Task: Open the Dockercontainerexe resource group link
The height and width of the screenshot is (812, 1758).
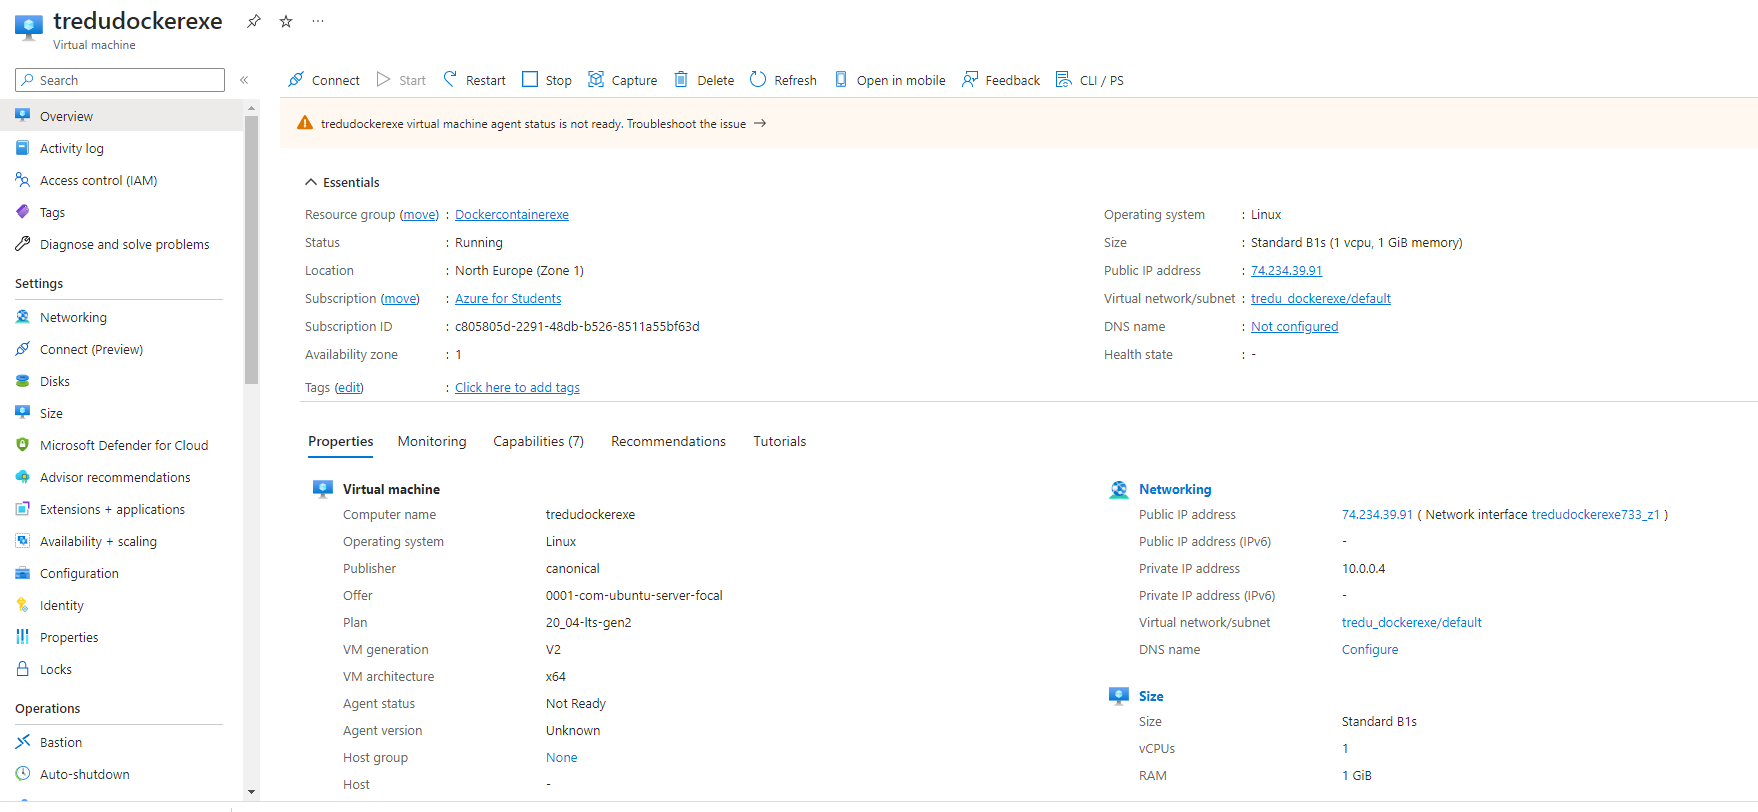Action: (x=512, y=215)
